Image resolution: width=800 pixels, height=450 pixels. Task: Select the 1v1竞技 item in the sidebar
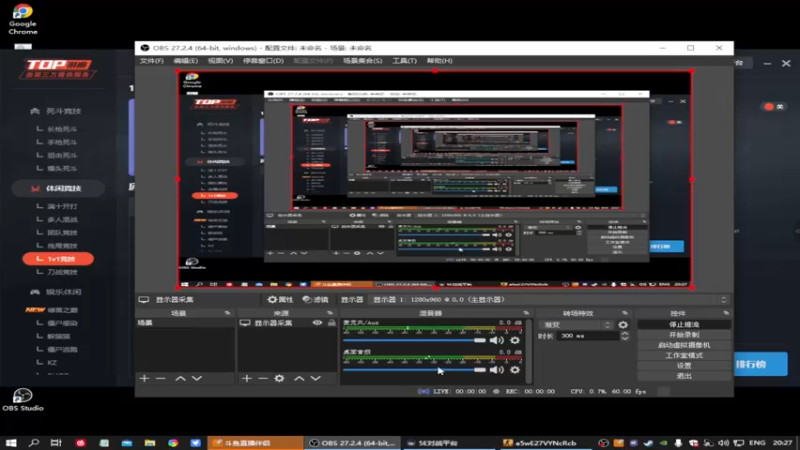click(x=58, y=259)
